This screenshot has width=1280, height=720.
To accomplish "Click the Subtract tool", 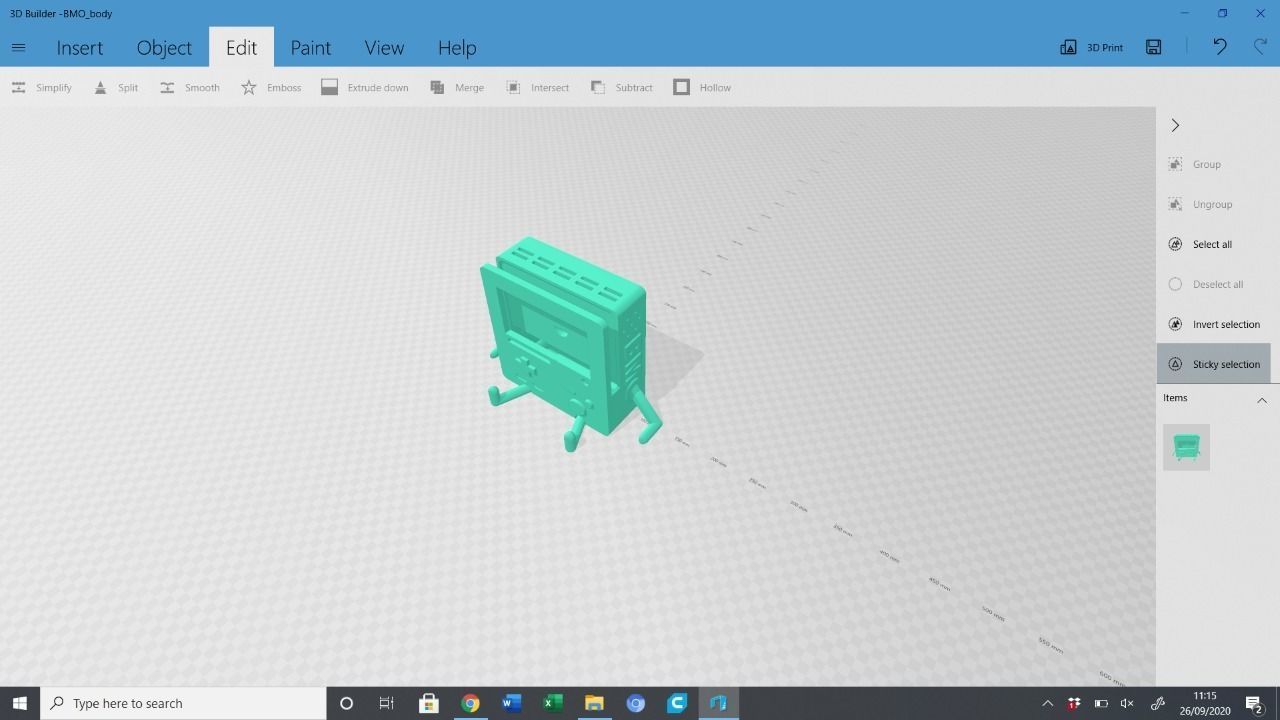I will 621,87.
